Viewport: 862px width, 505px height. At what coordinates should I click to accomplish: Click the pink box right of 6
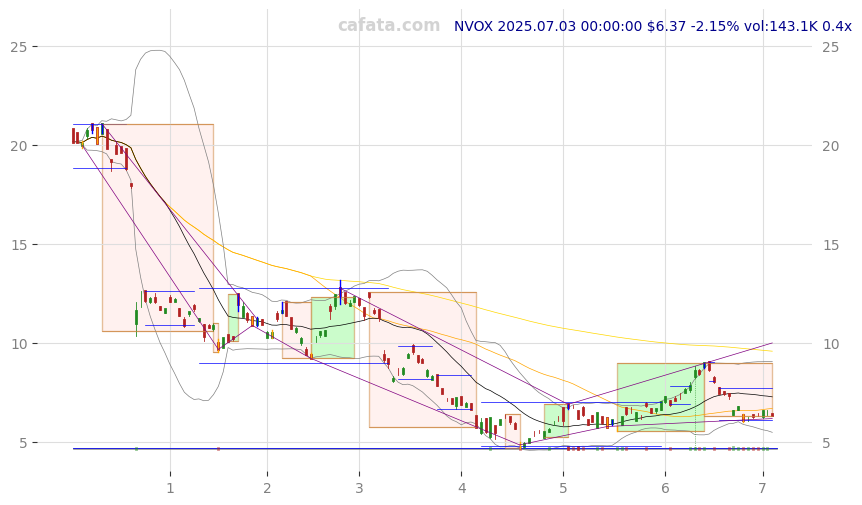[x=738, y=392]
